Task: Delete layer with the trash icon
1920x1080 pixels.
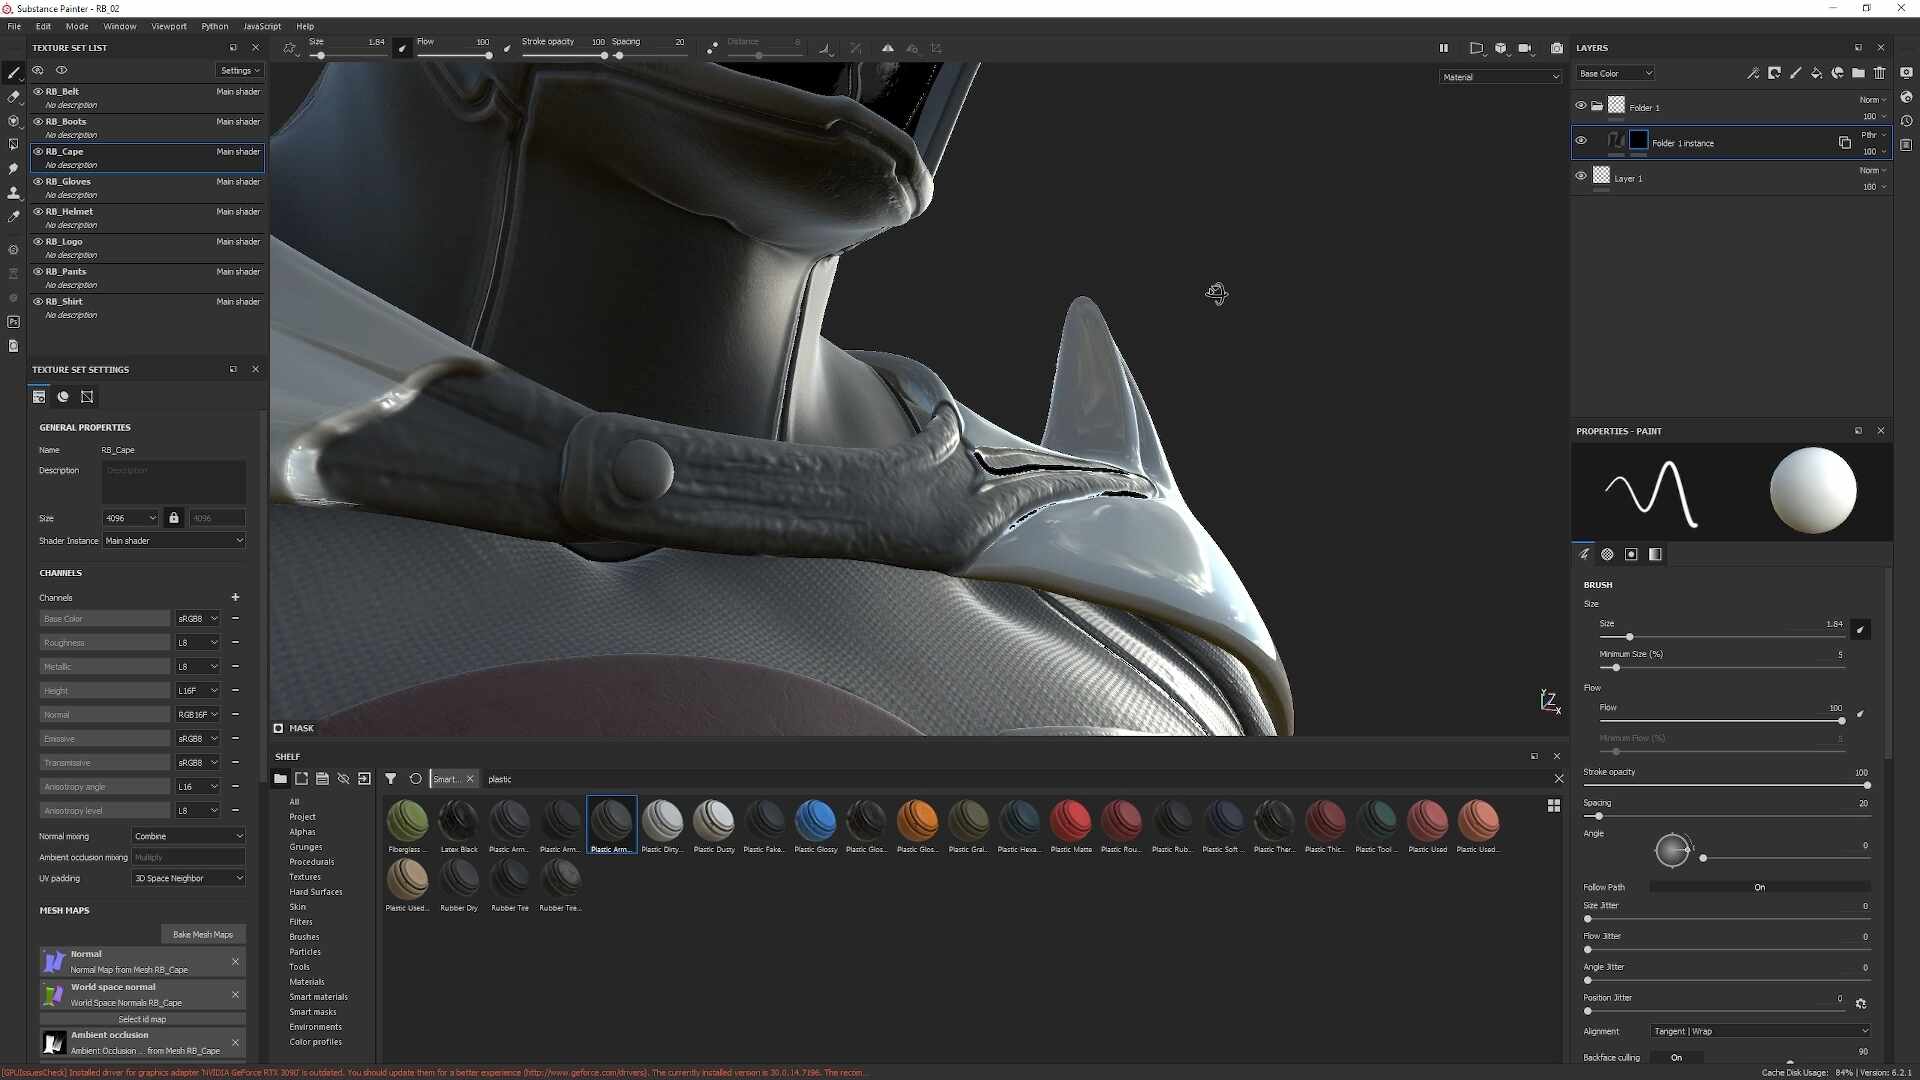Action: pos(1880,73)
